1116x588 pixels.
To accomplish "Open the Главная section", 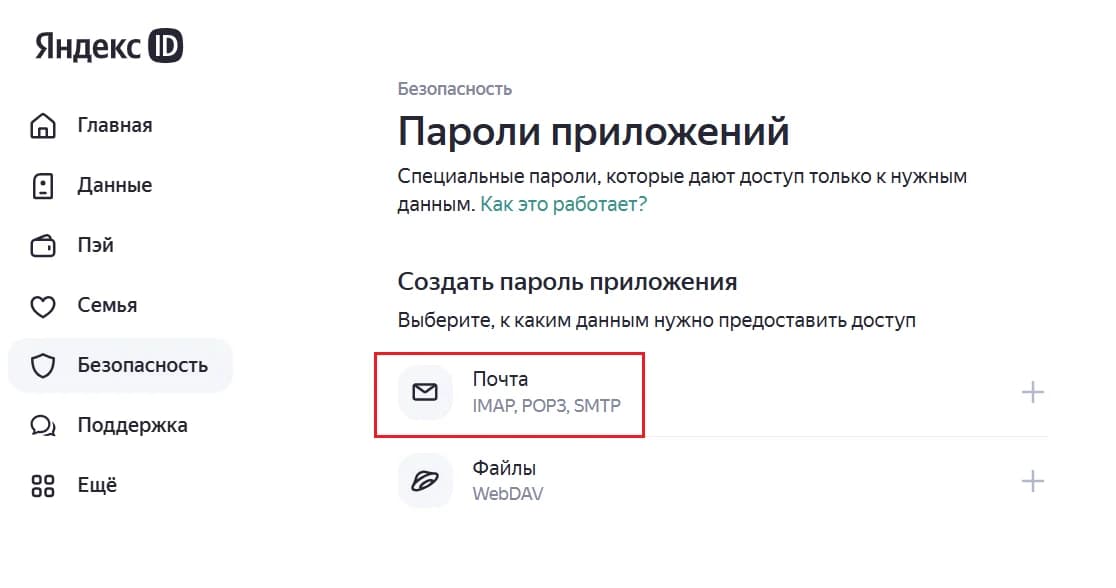I will point(115,125).
